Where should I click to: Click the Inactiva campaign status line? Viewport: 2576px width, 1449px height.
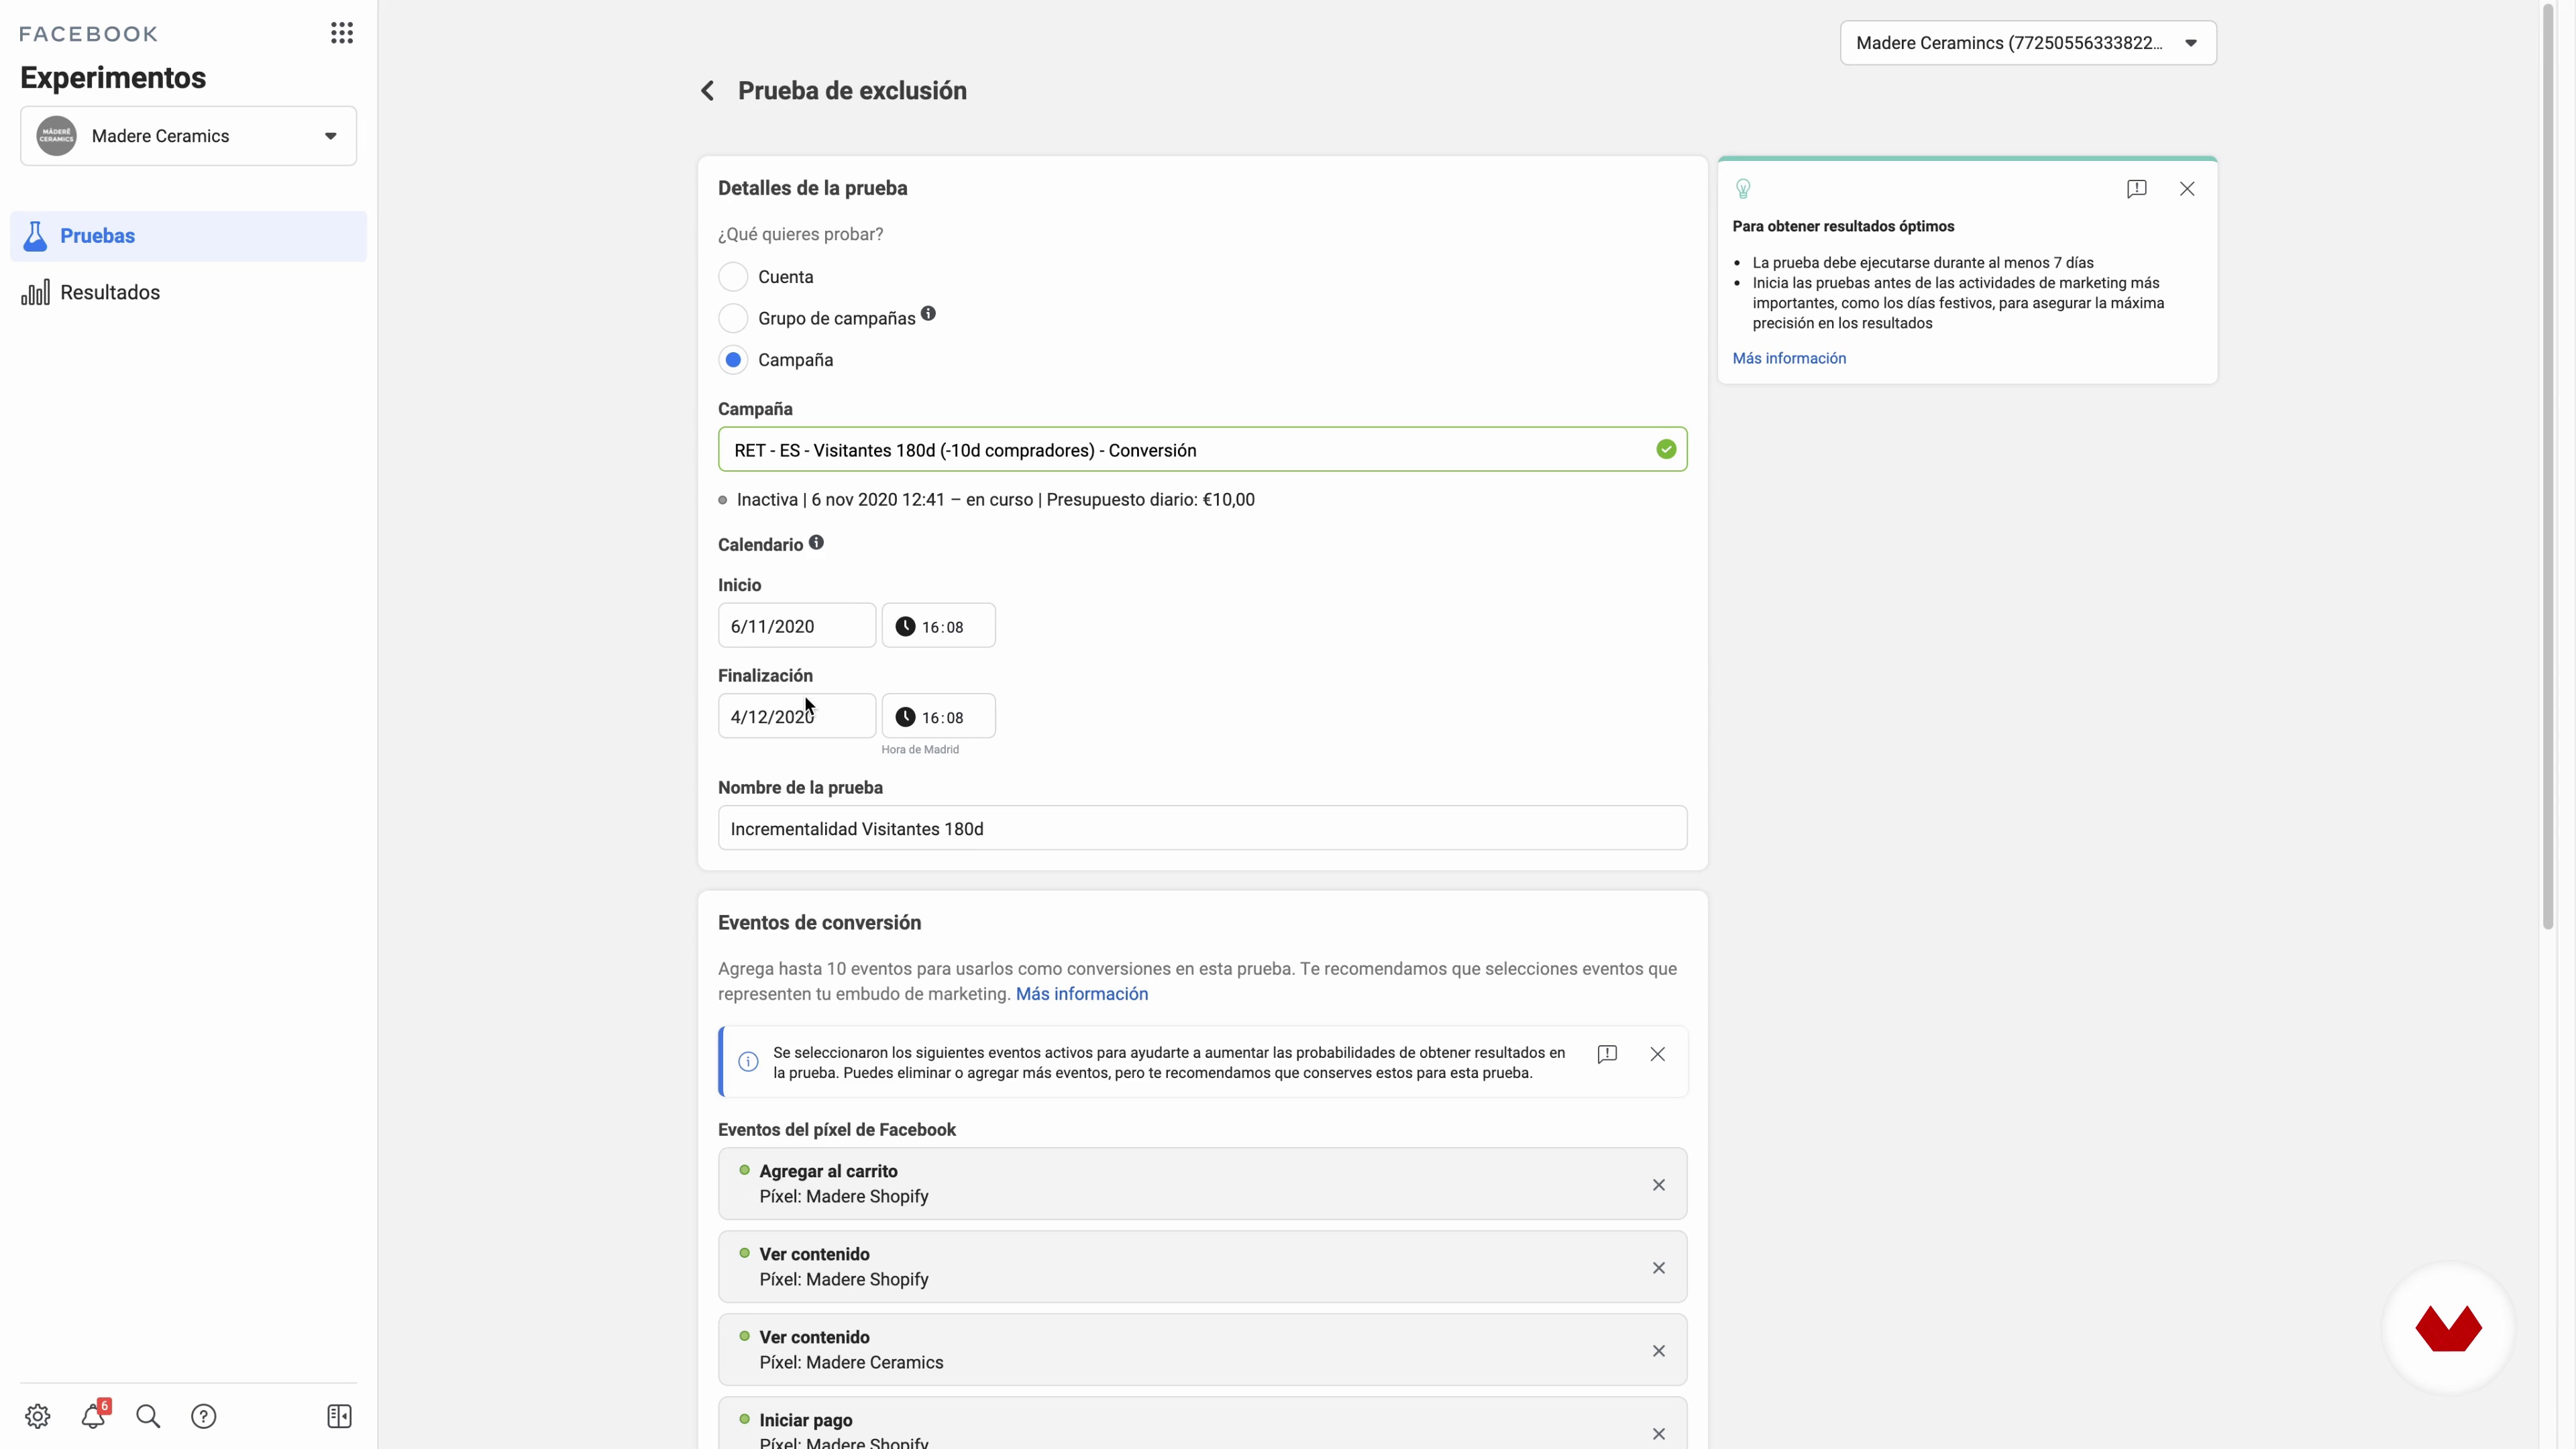(x=986, y=500)
